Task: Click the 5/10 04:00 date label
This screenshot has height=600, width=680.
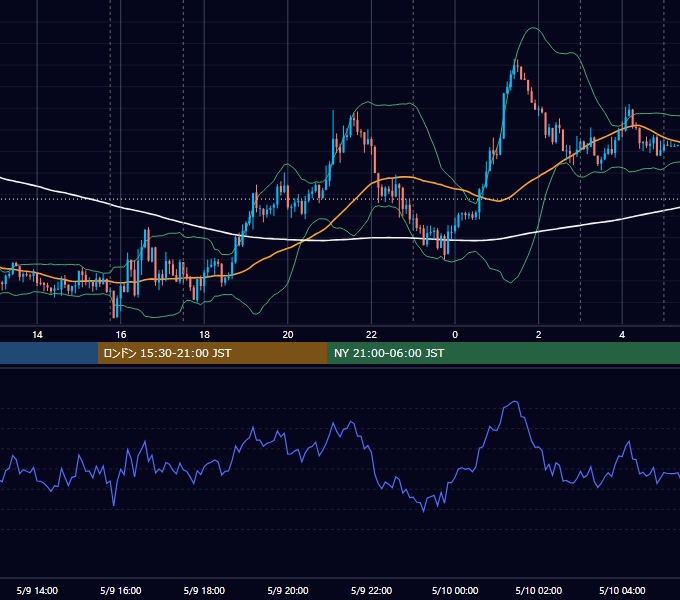Action: click(622, 590)
